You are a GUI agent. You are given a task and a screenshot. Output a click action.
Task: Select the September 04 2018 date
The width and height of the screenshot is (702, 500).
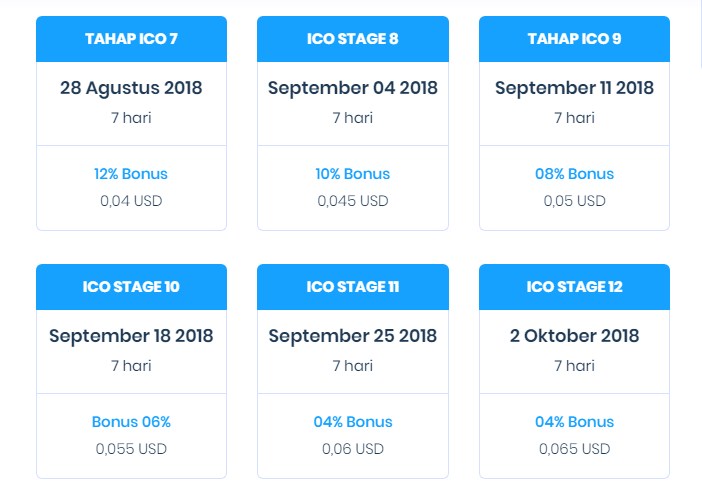tap(352, 88)
